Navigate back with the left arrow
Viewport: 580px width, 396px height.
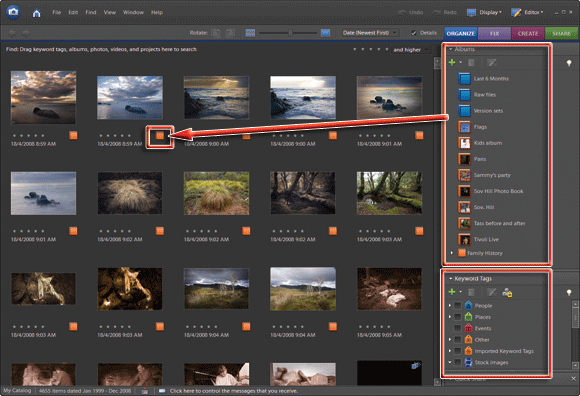click(x=12, y=33)
